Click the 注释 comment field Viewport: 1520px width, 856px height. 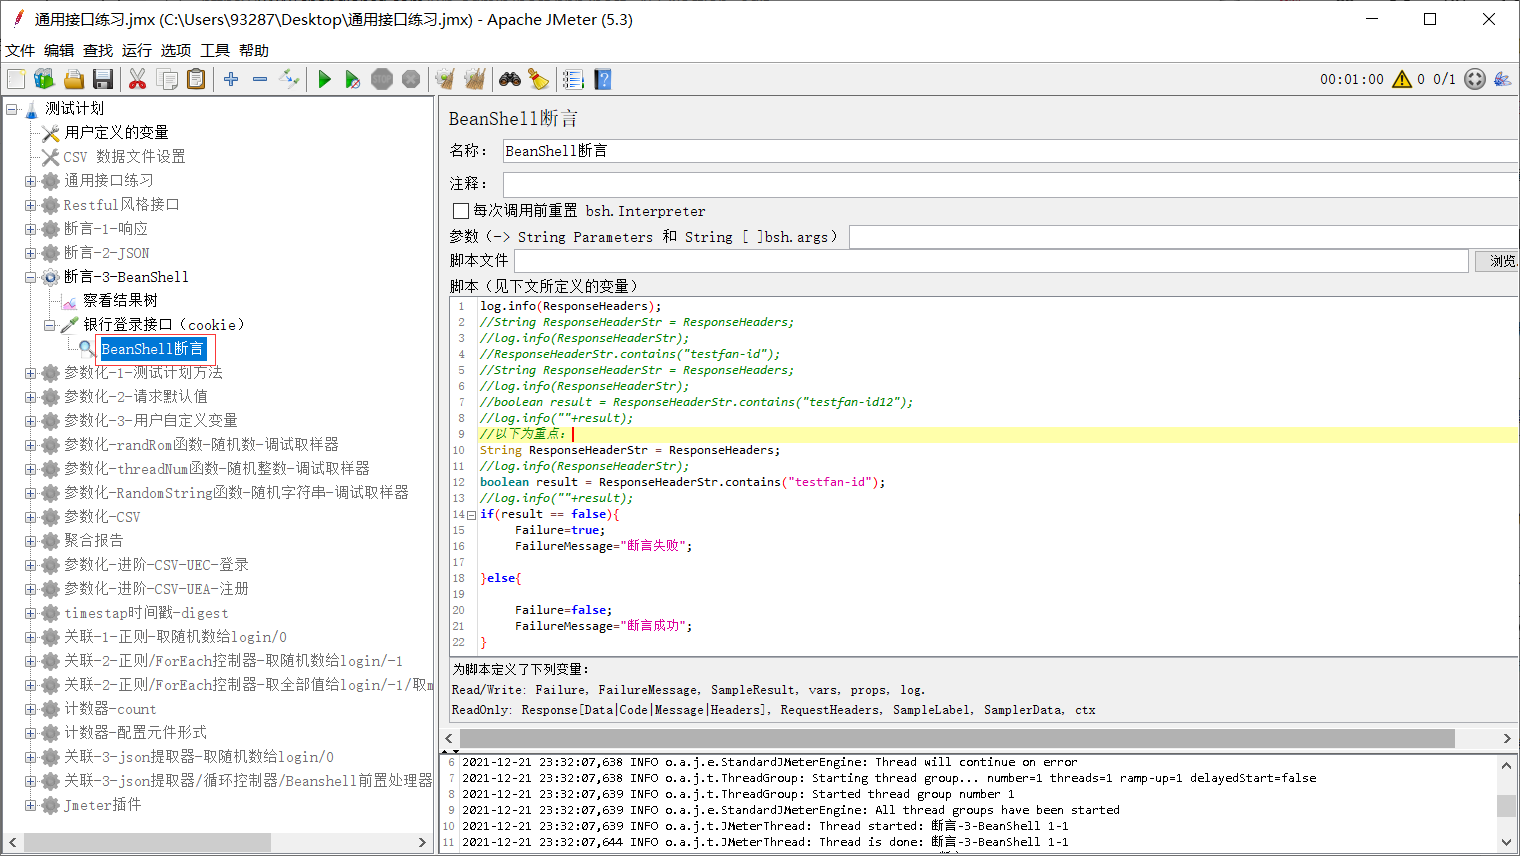[x=1010, y=184]
